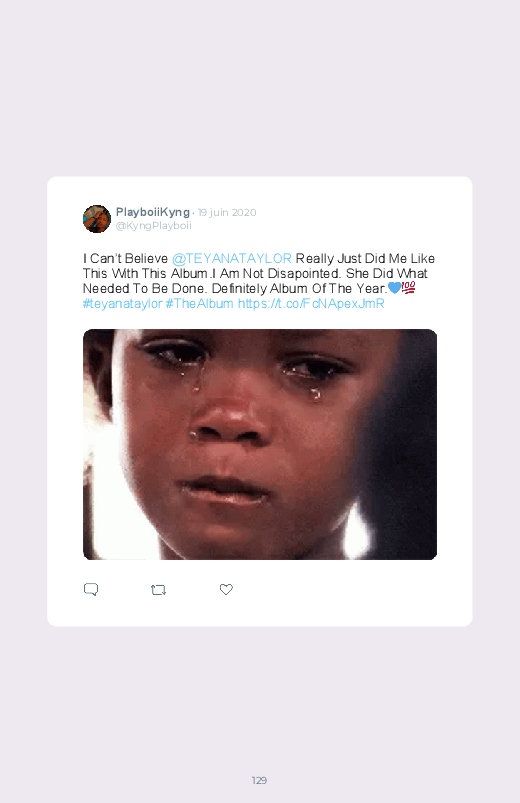
Task: Click "Definitely Album Of The Year" sentence
Action: 300,288
